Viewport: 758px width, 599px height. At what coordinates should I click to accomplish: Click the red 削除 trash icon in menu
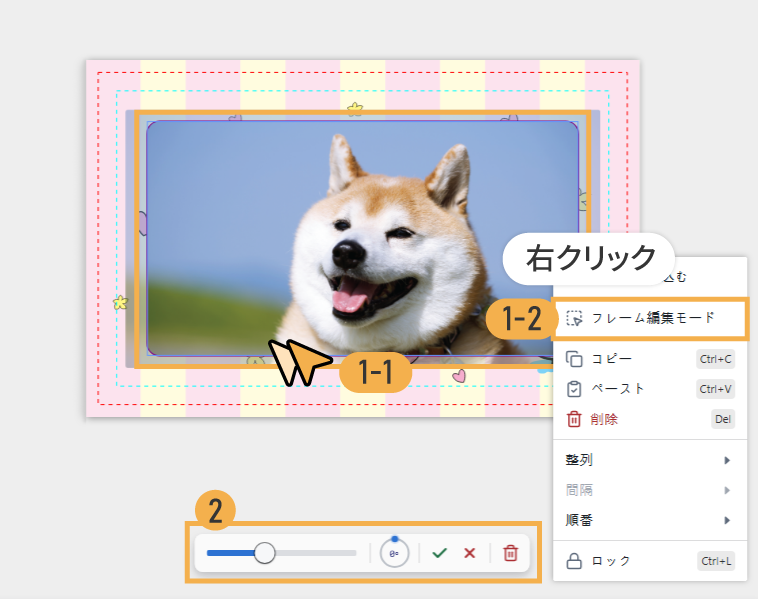pyautogui.click(x=574, y=419)
